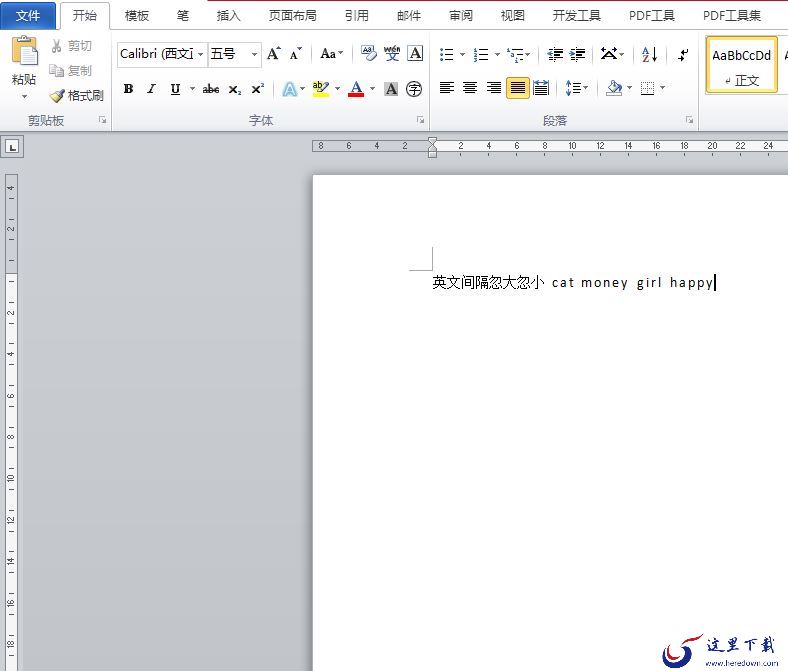Toggle Superscript formatting
788x671 pixels.
[x=257, y=89]
